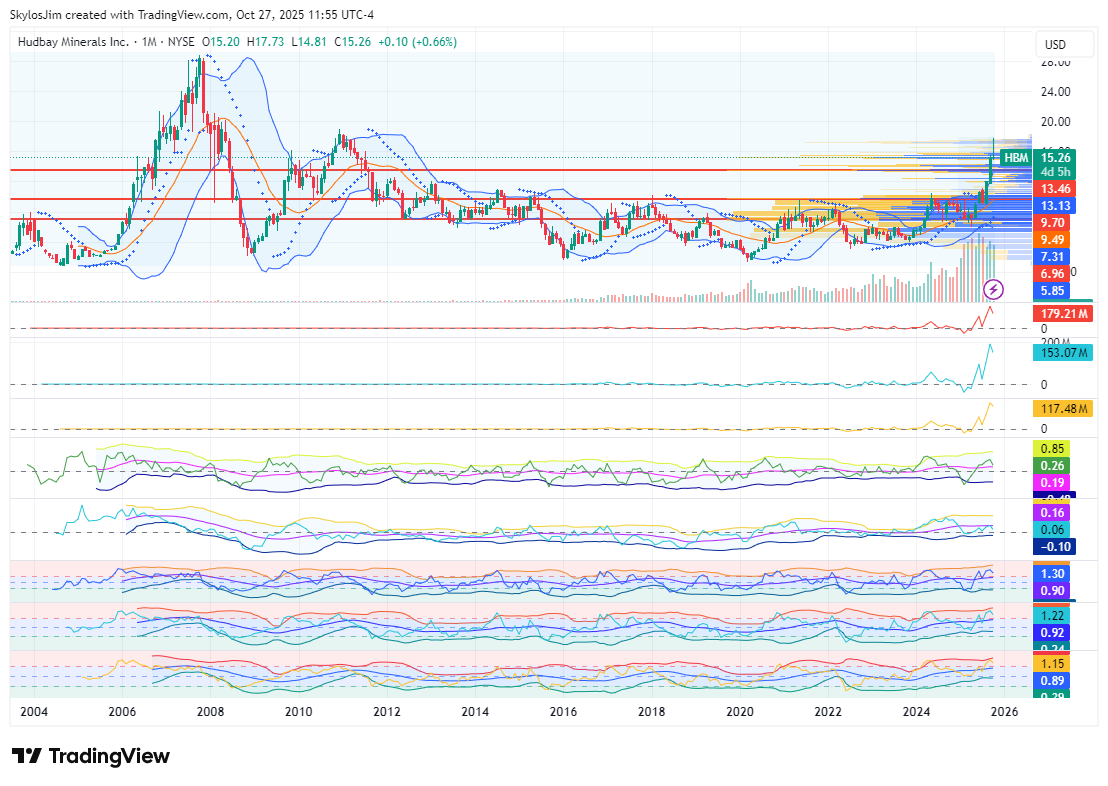Select the green HBM symbol tag
Screen dimensions: 1108x786
tap(1015, 158)
